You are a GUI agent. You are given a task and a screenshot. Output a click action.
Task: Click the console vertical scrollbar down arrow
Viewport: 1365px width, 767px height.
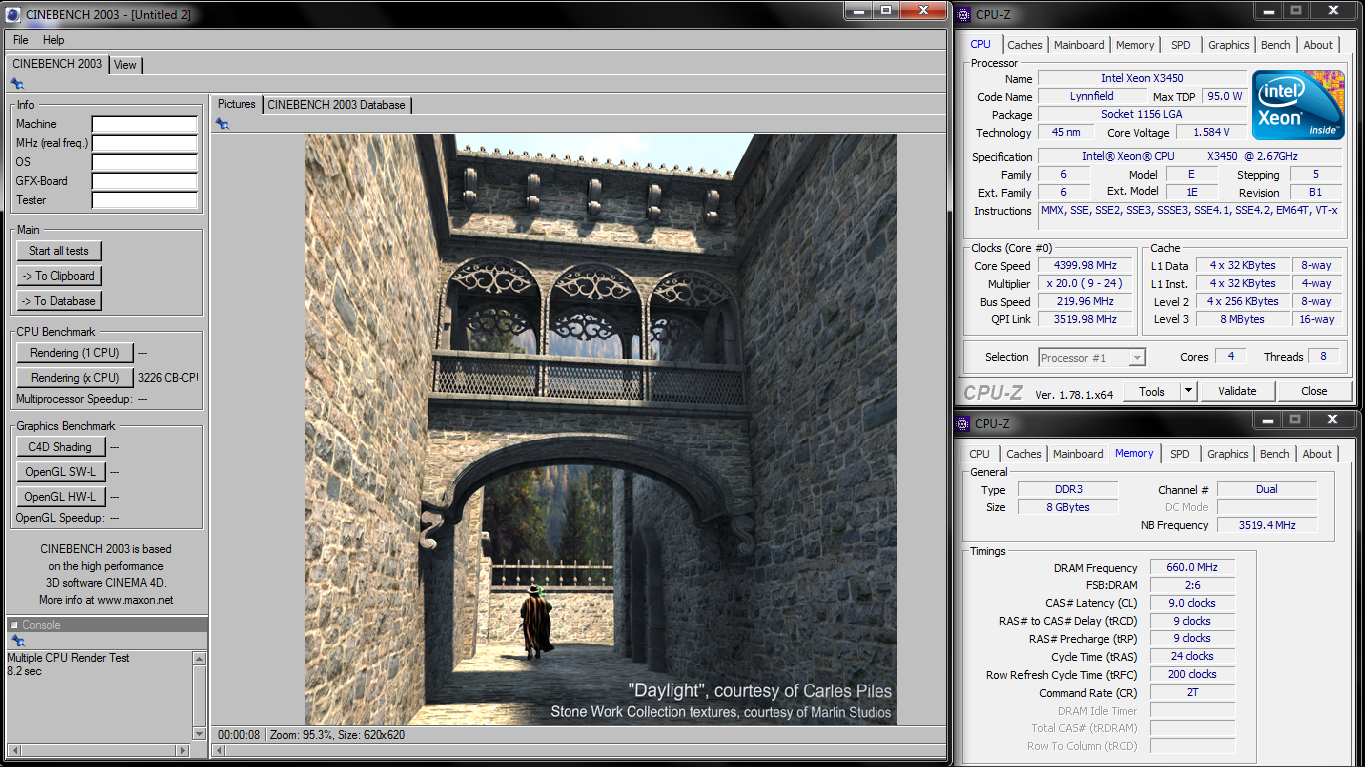pos(200,734)
